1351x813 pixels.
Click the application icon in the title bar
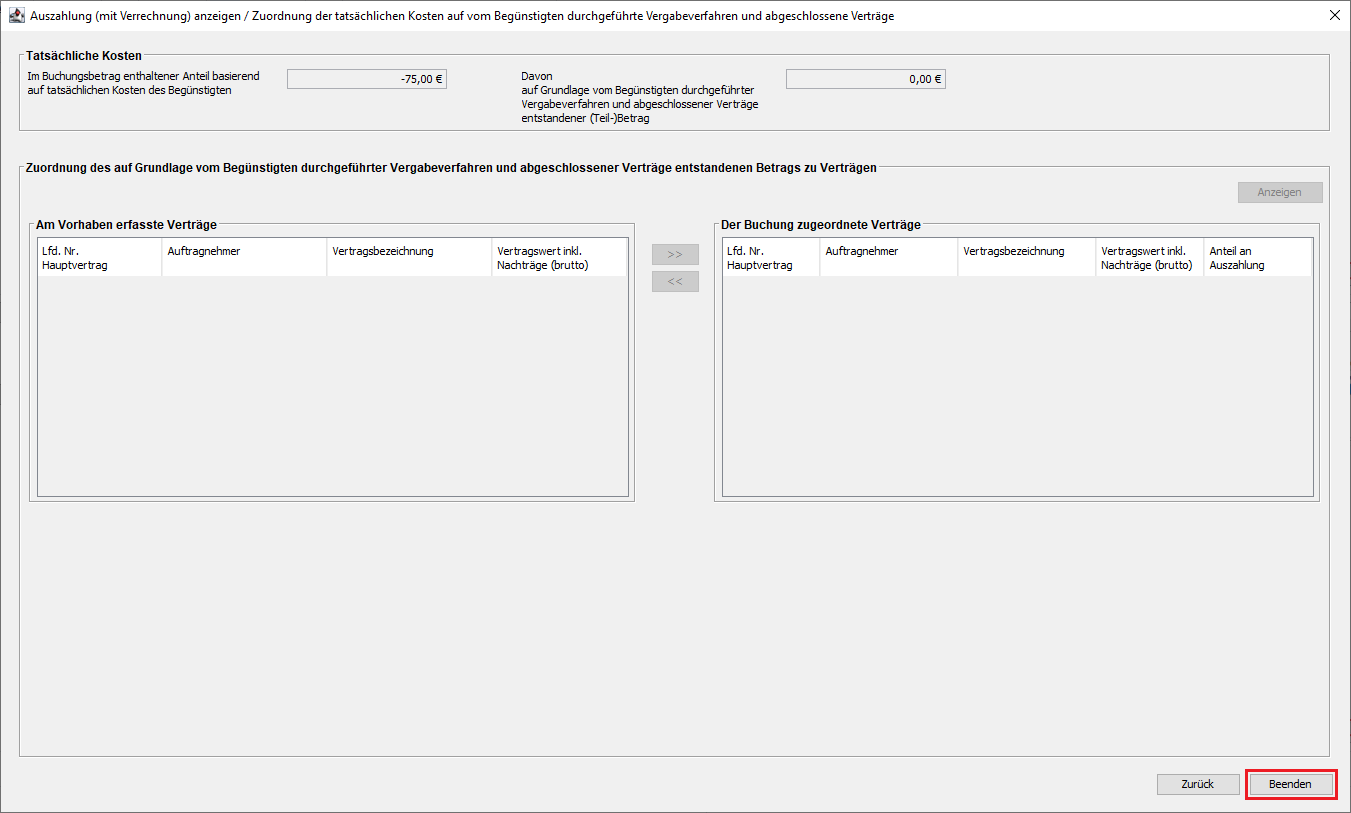coord(16,16)
